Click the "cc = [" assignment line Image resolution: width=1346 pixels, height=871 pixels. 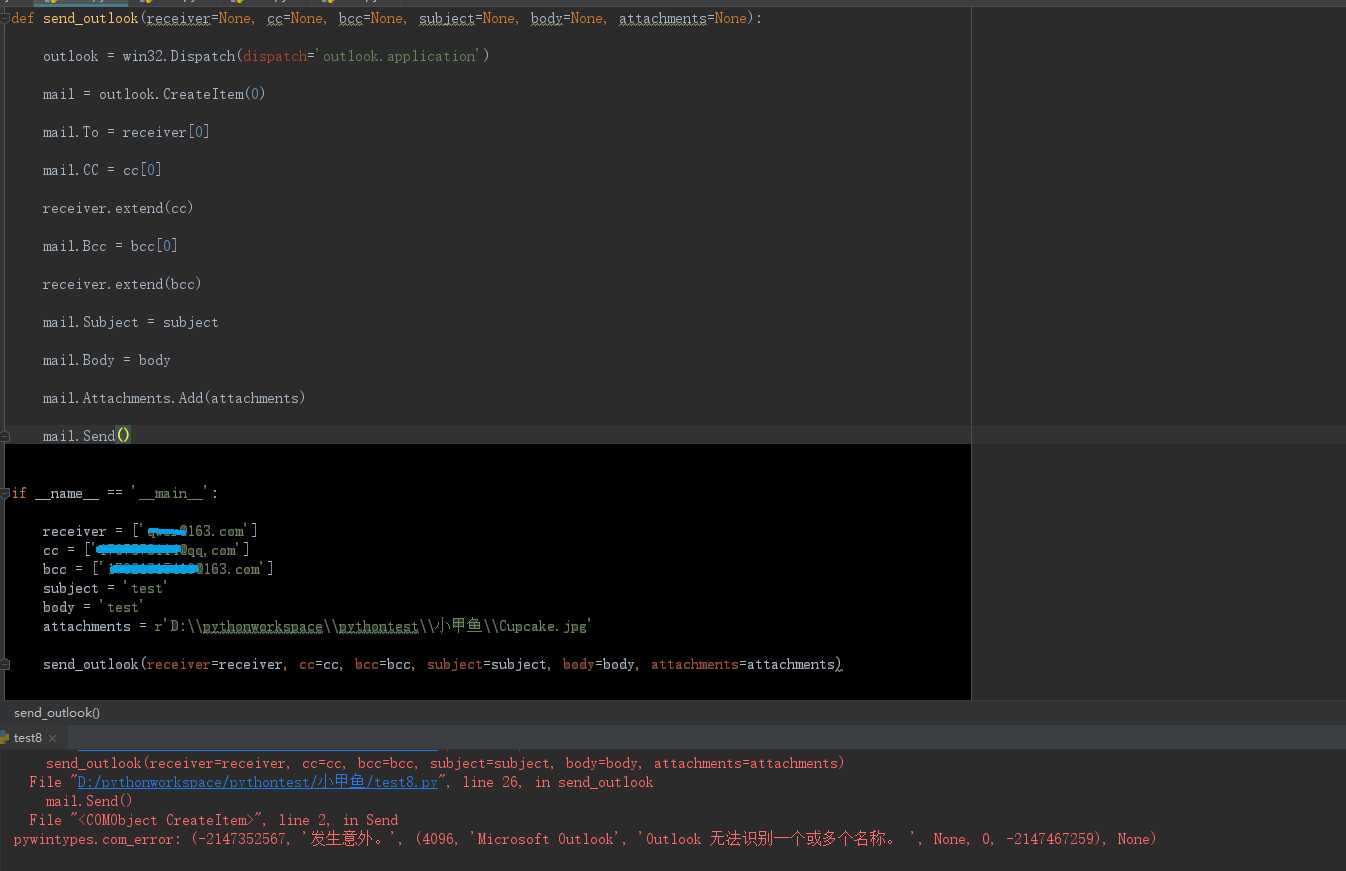[x=146, y=550]
